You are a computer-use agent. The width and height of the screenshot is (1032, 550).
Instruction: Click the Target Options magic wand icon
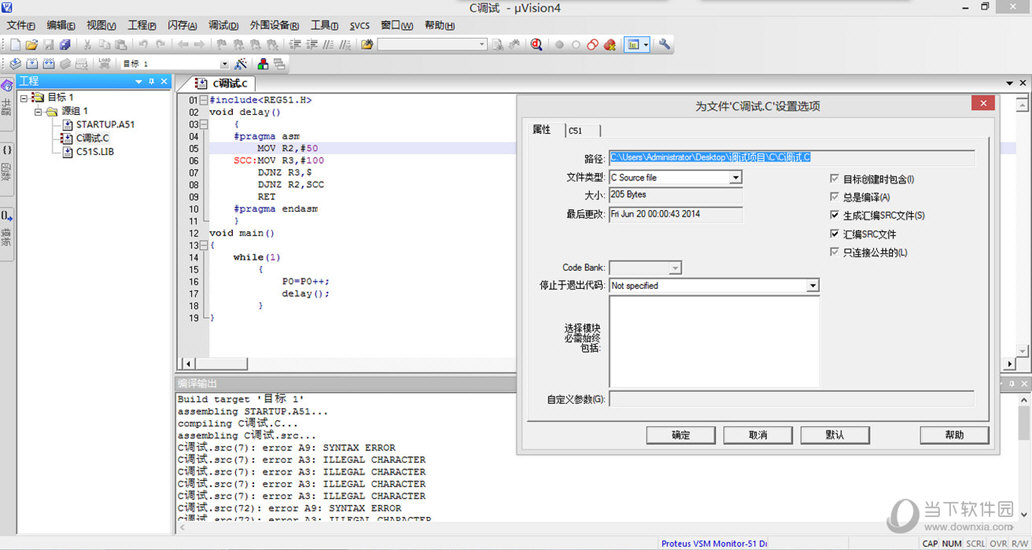(241, 64)
